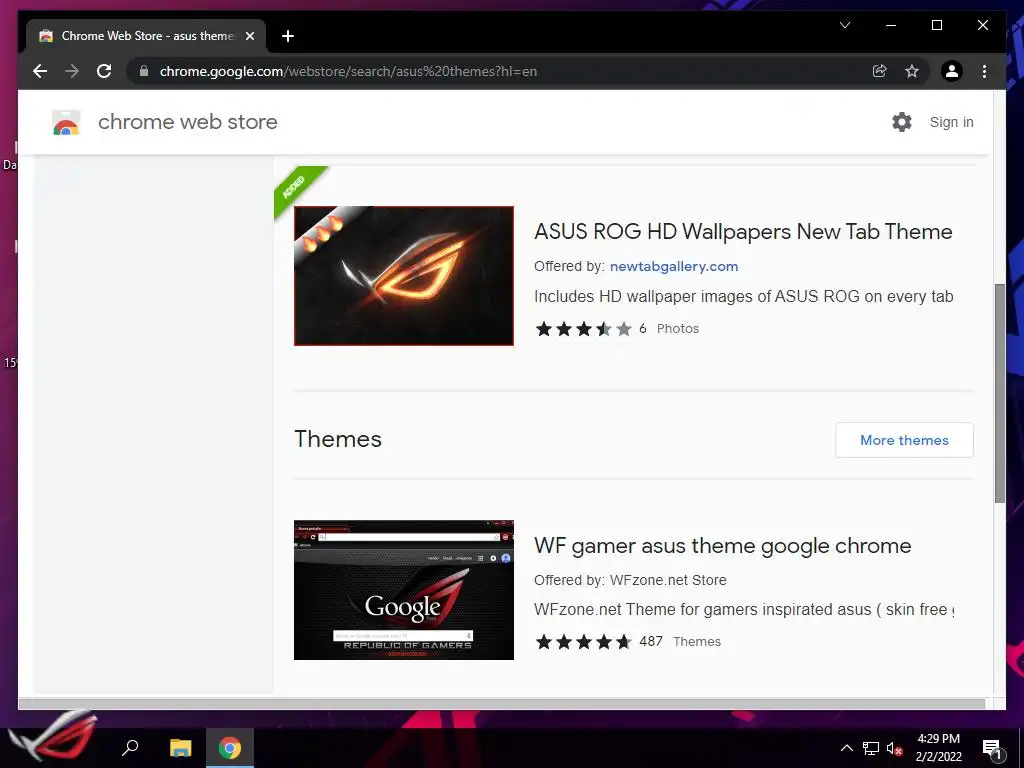Open the ASUS ROG HD Wallpapers thumbnail

pos(404,276)
